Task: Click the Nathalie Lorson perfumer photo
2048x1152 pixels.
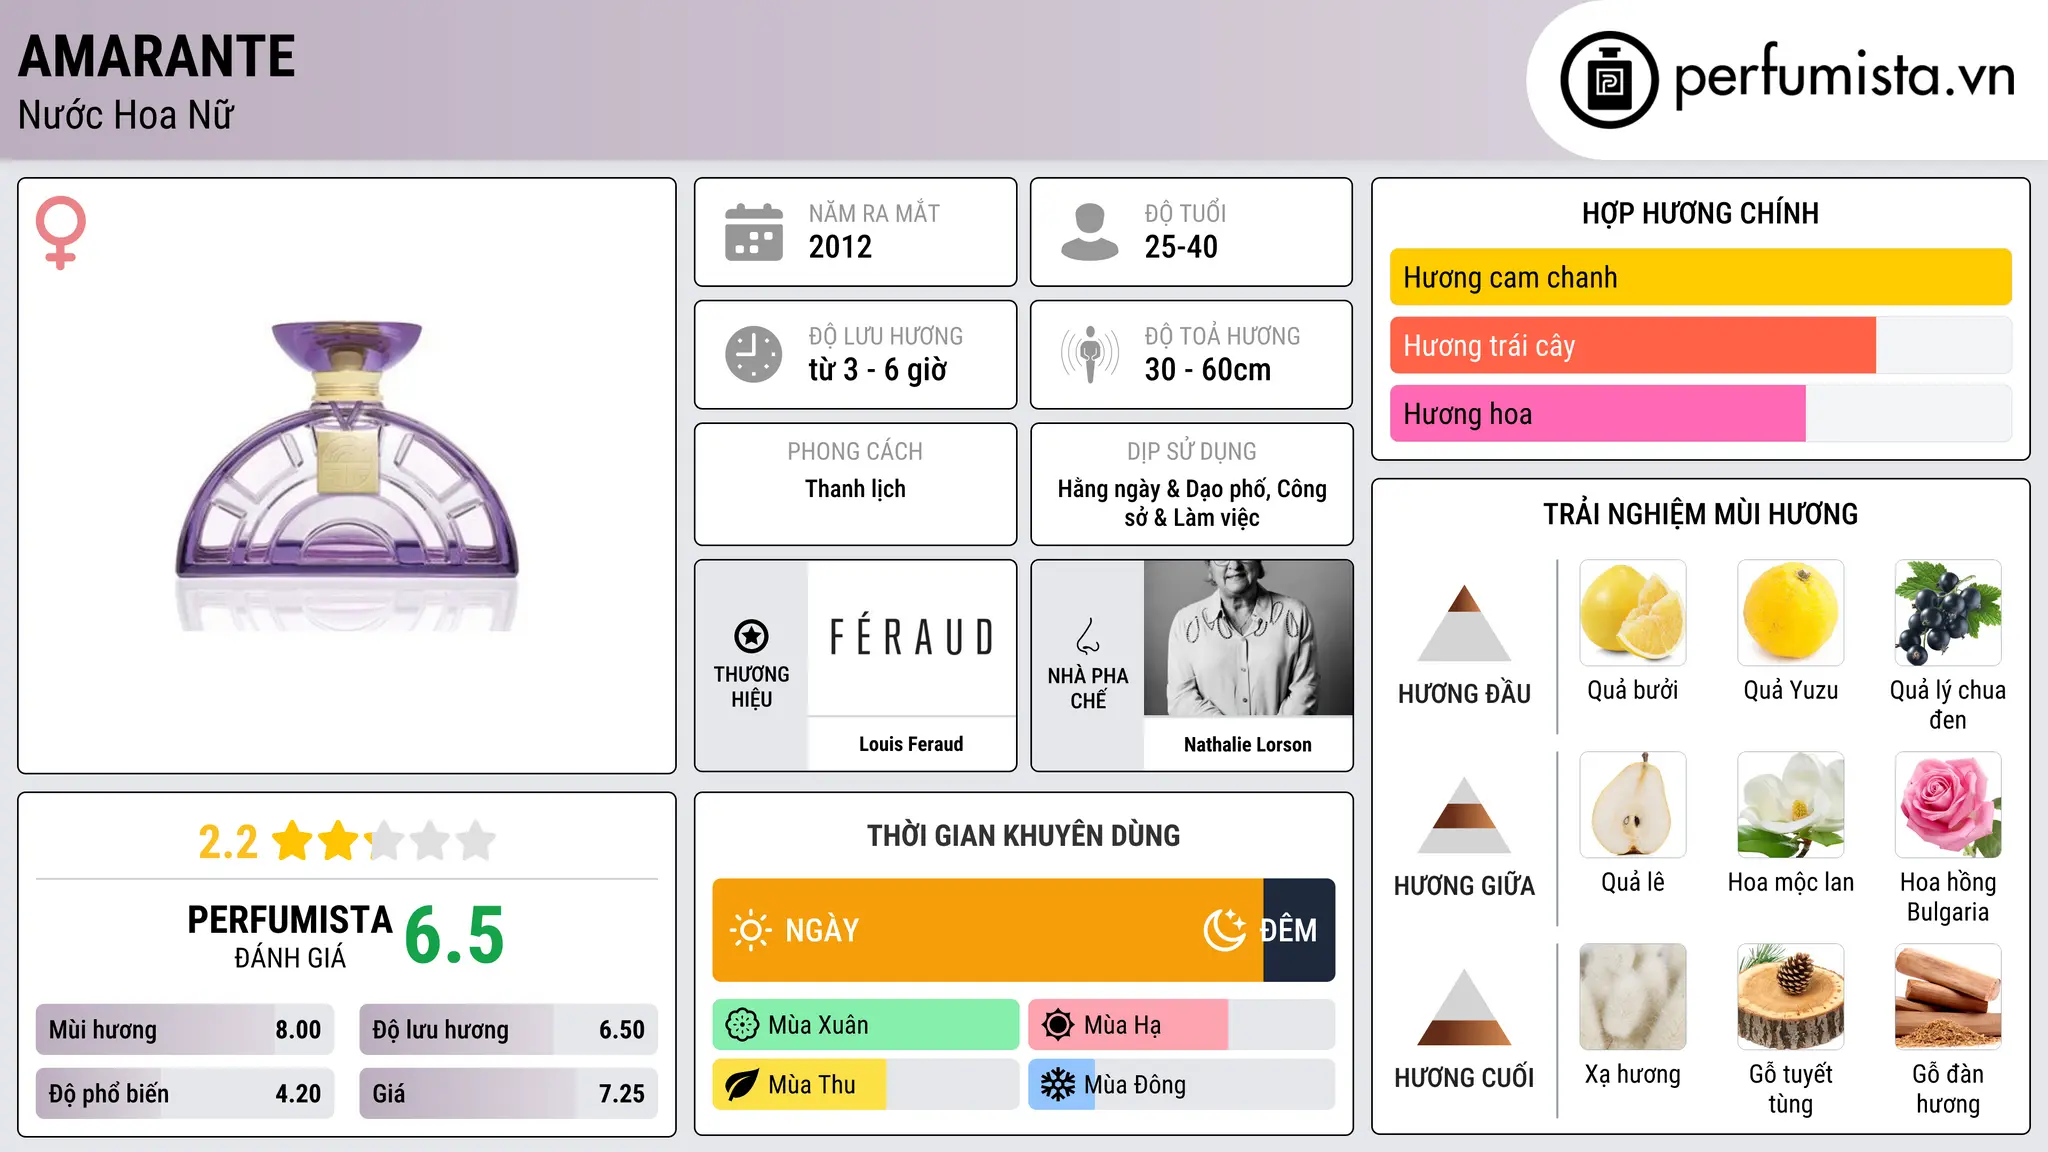Action: click(1248, 638)
